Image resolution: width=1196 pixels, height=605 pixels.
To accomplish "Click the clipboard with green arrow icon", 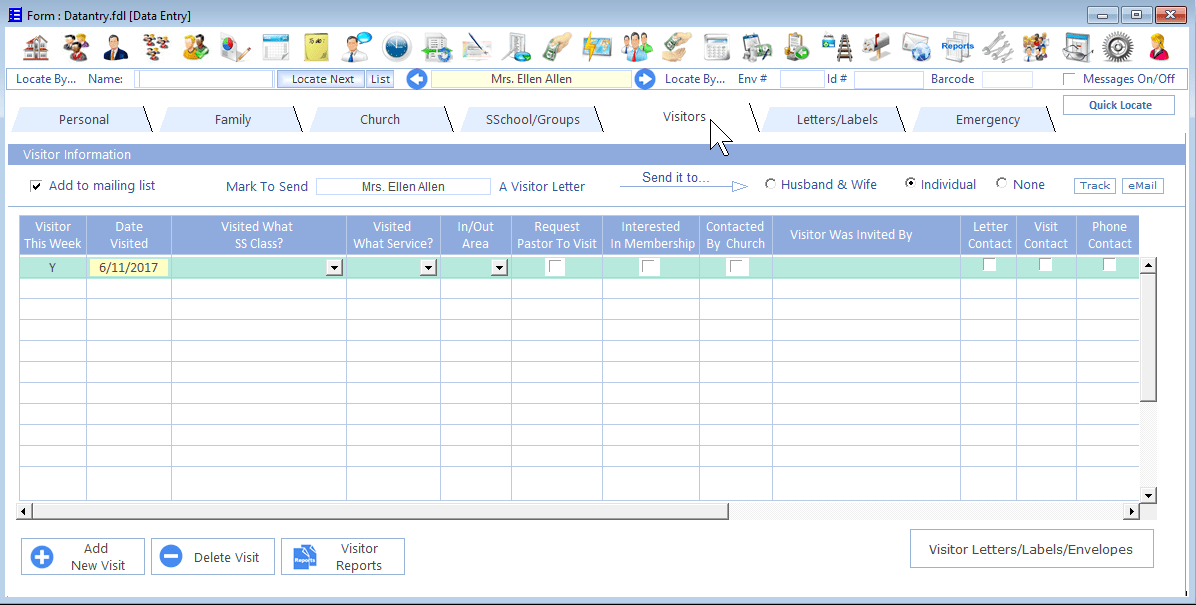I will coord(796,47).
